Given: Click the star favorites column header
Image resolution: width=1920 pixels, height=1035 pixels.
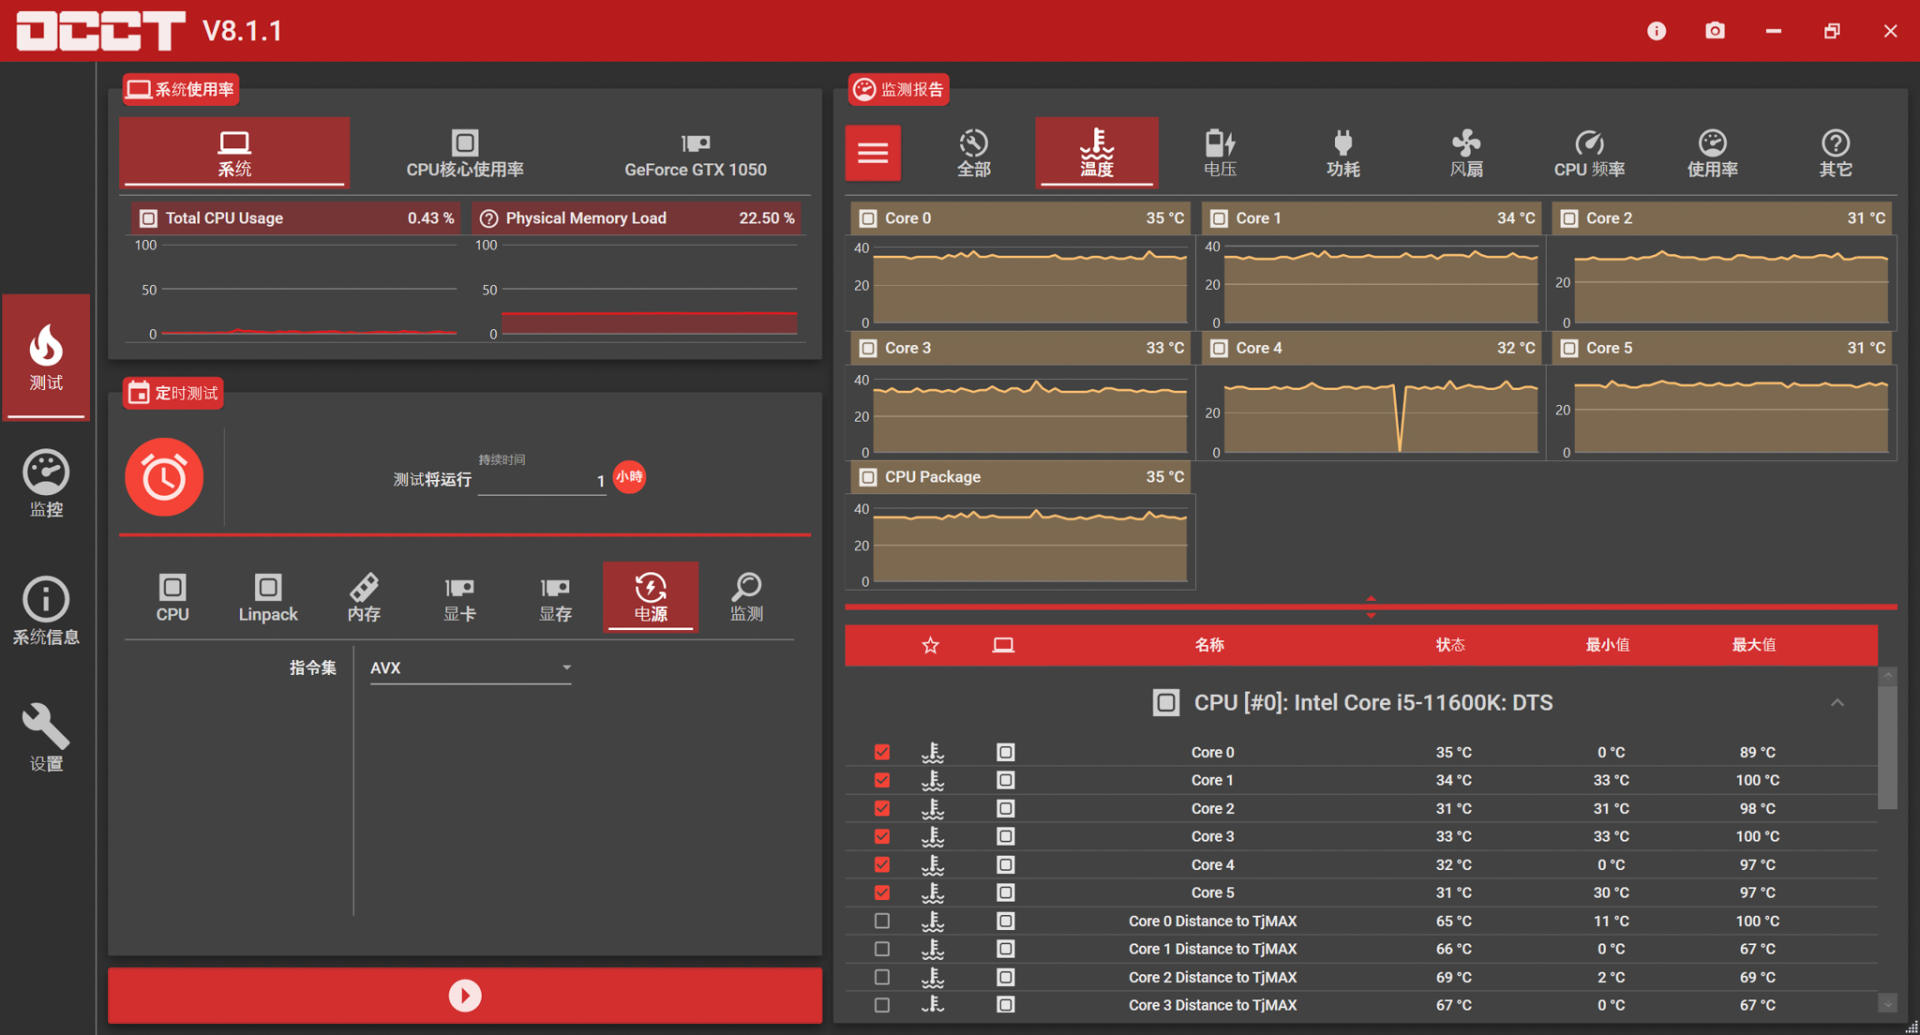Looking at the screenshot, I should pyautogui.click(x=931, y=645).
